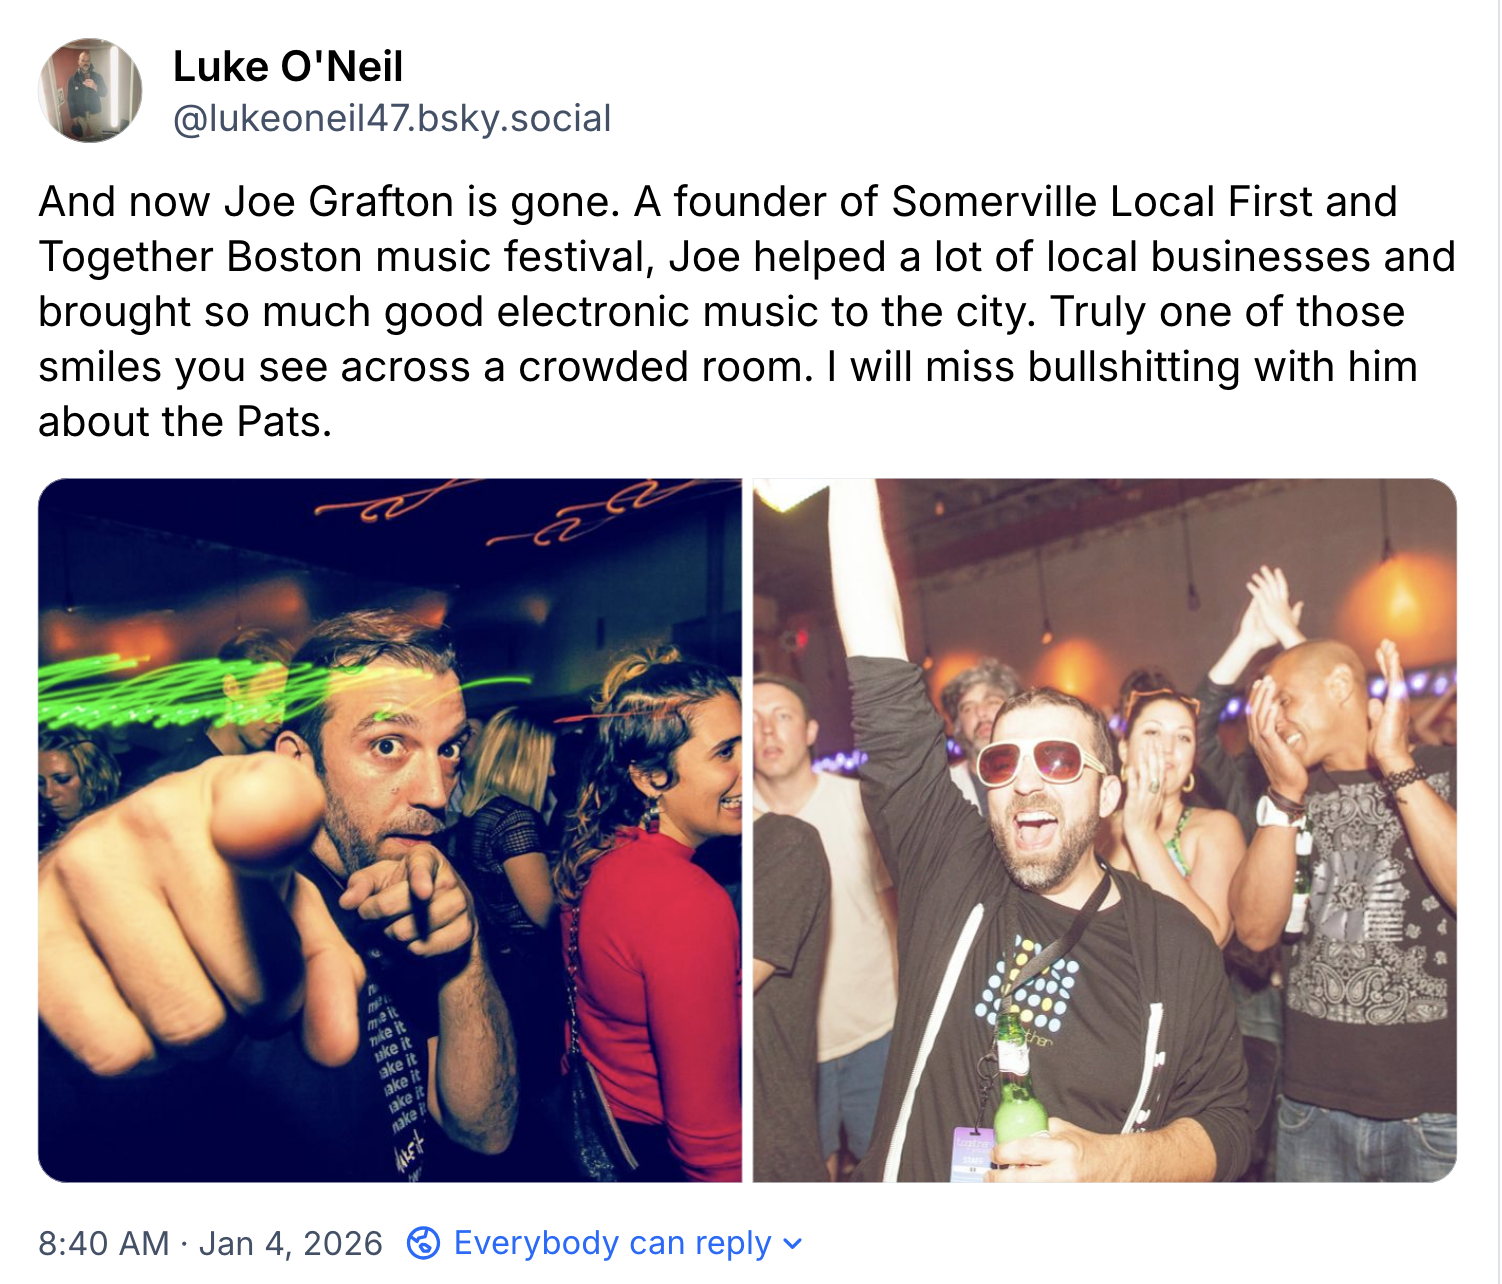Image resolution: width=1502 pixels, height=1284 pixels.
Task: Expand the reply settings chevron arrow
Action: pos(793,1244)
